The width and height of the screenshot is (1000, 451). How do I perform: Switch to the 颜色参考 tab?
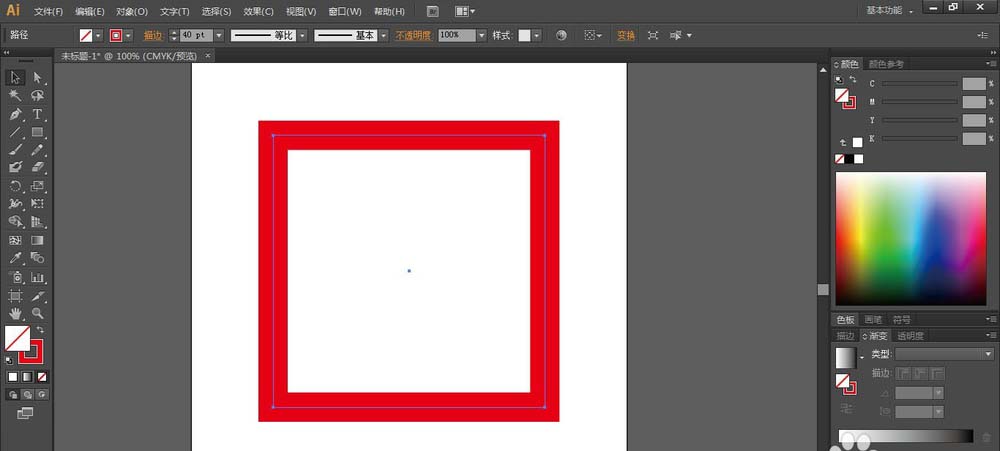[x=885, y=64]
